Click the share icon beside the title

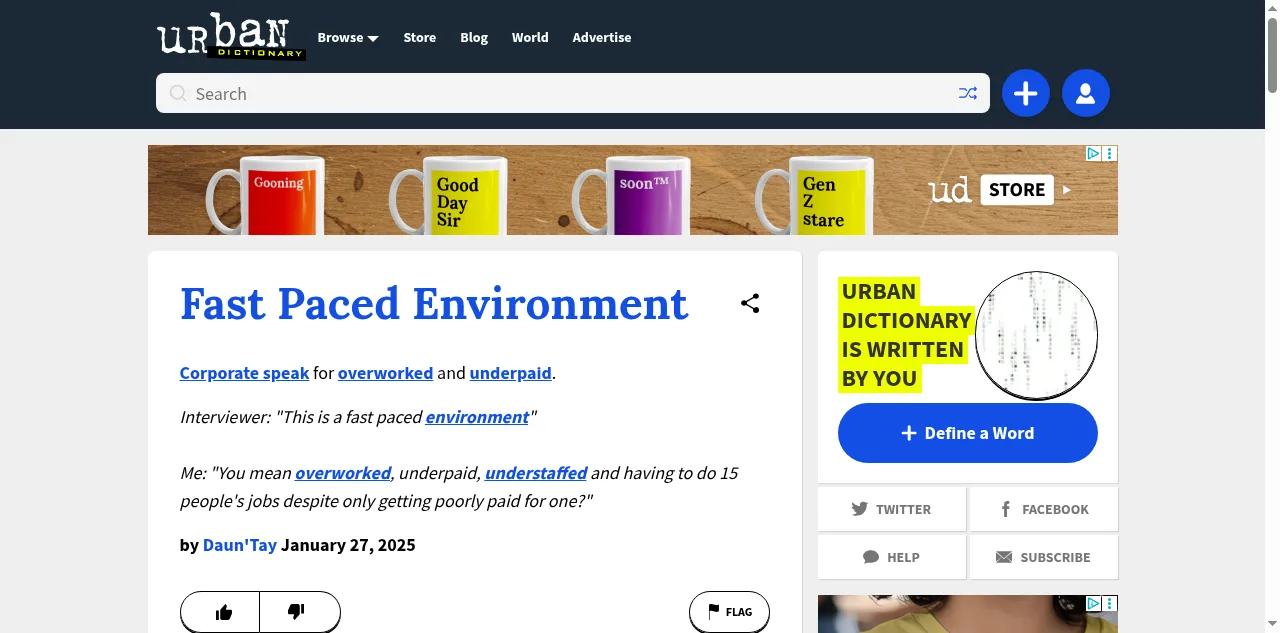point(750,304)
